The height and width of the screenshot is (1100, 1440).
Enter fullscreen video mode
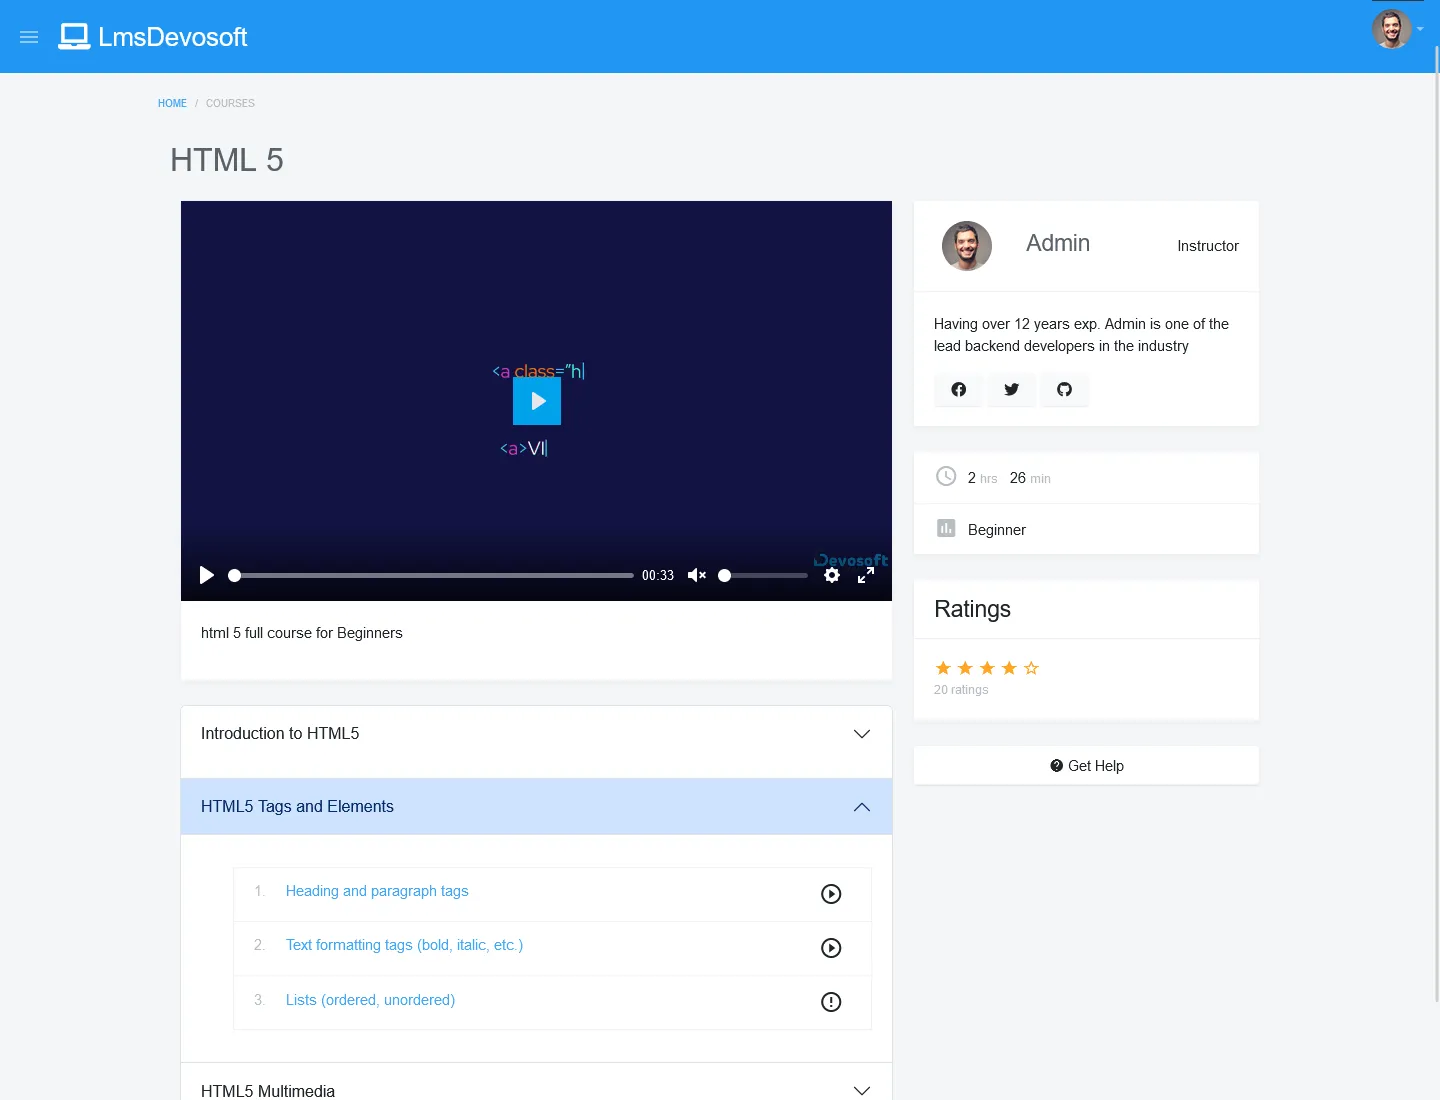pyautogui.click(x=866, y=575)
